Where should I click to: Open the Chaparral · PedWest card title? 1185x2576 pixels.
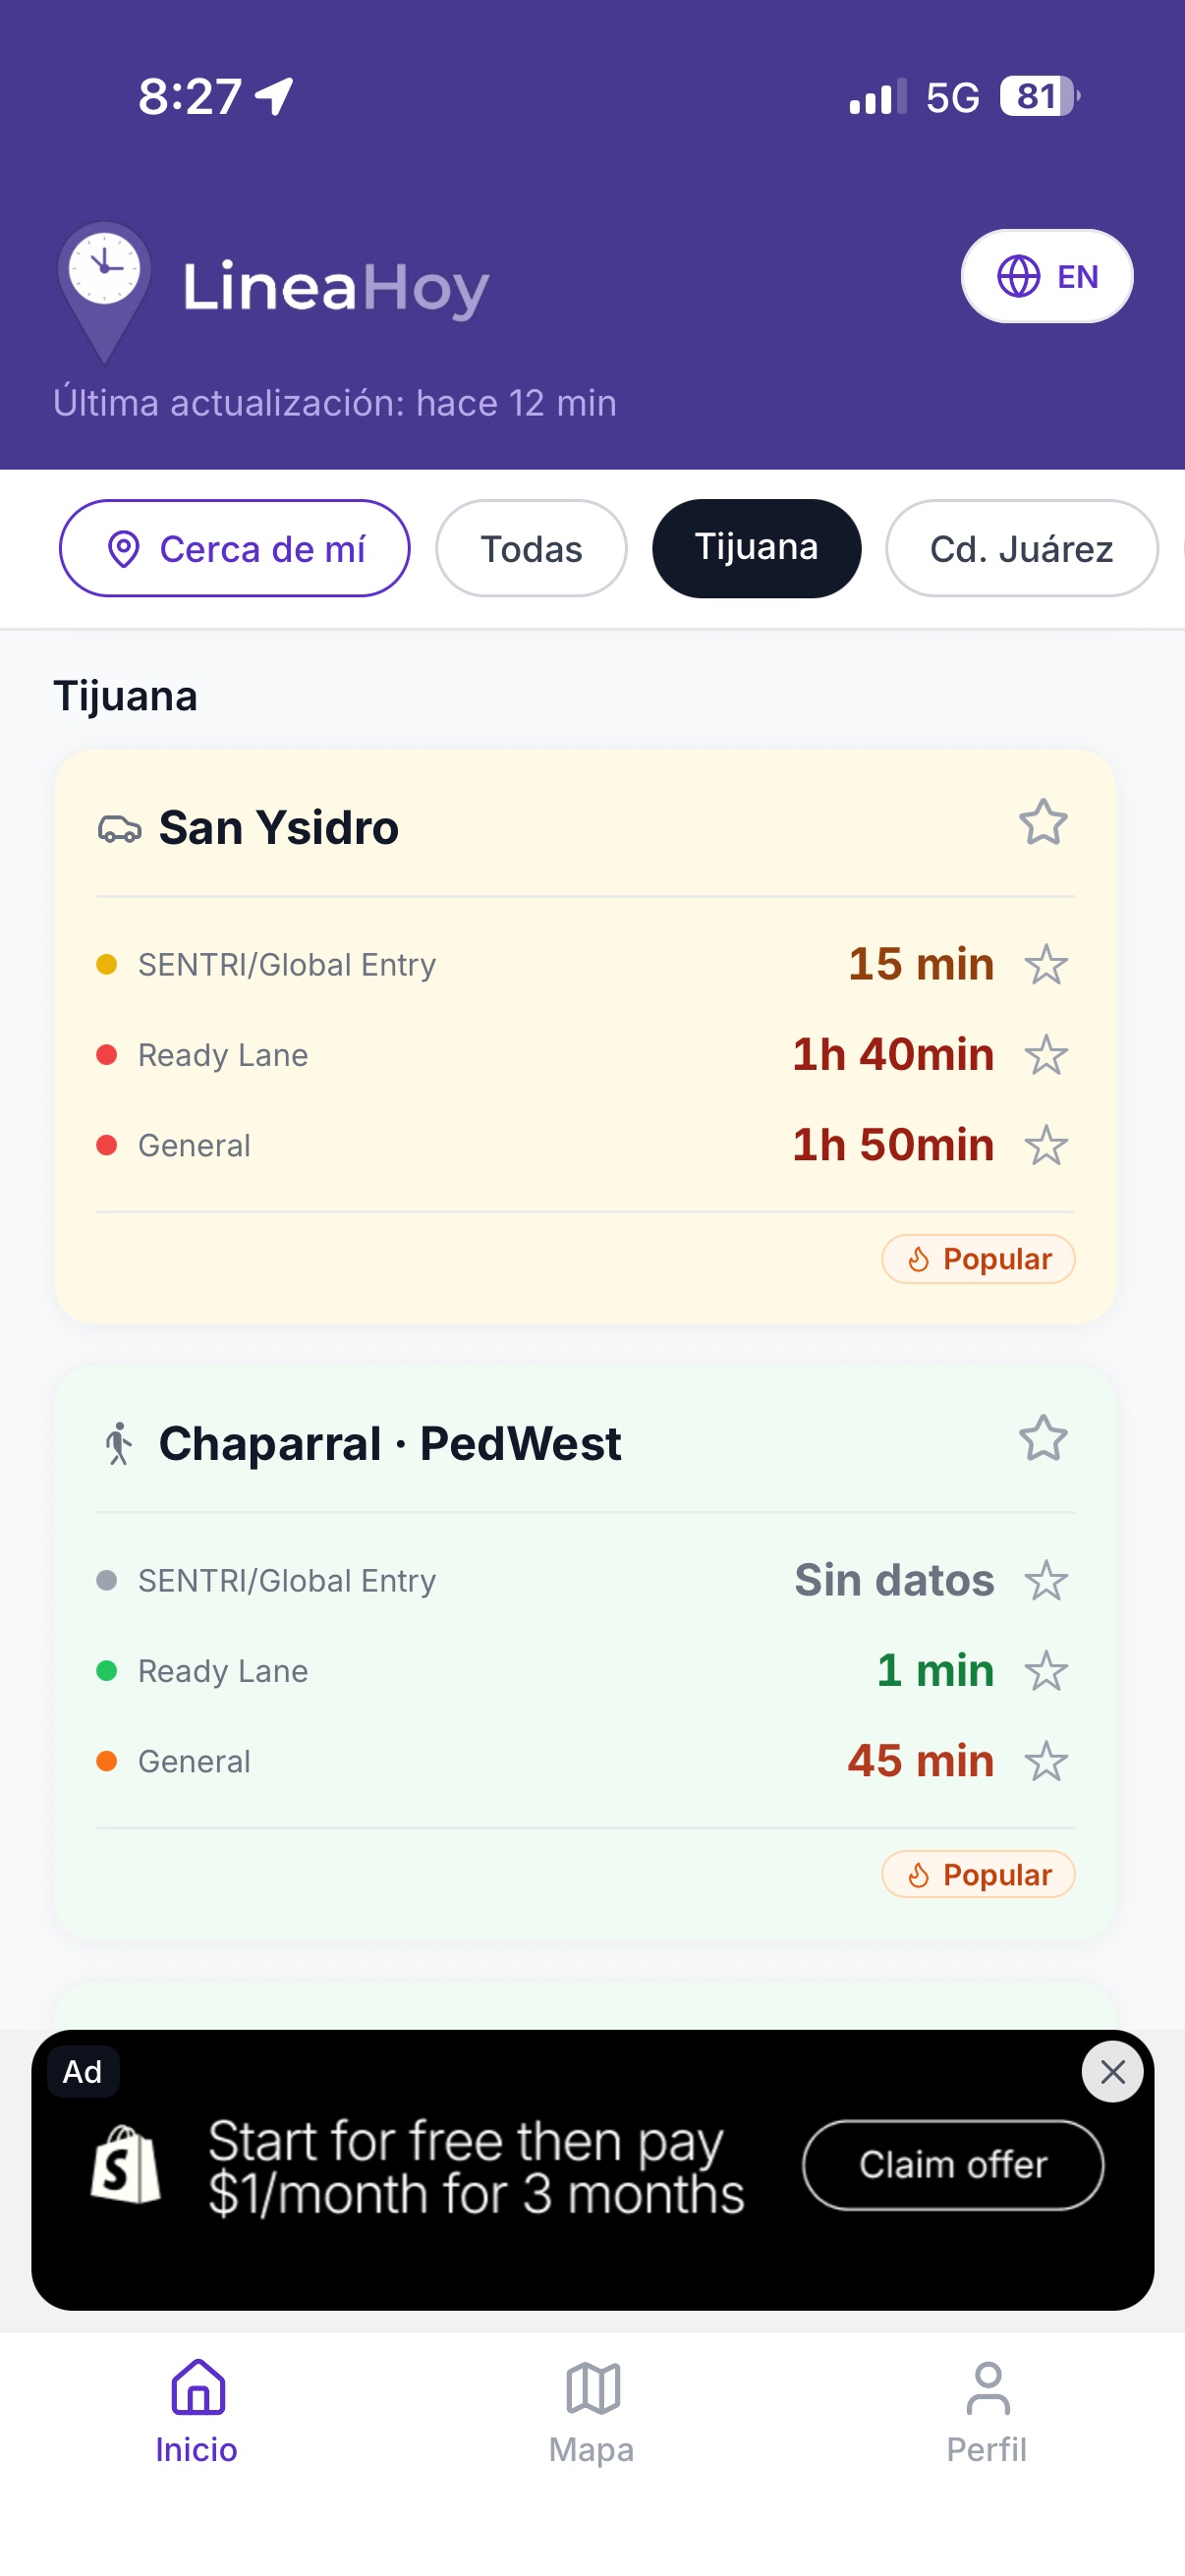click(390, 1443)
